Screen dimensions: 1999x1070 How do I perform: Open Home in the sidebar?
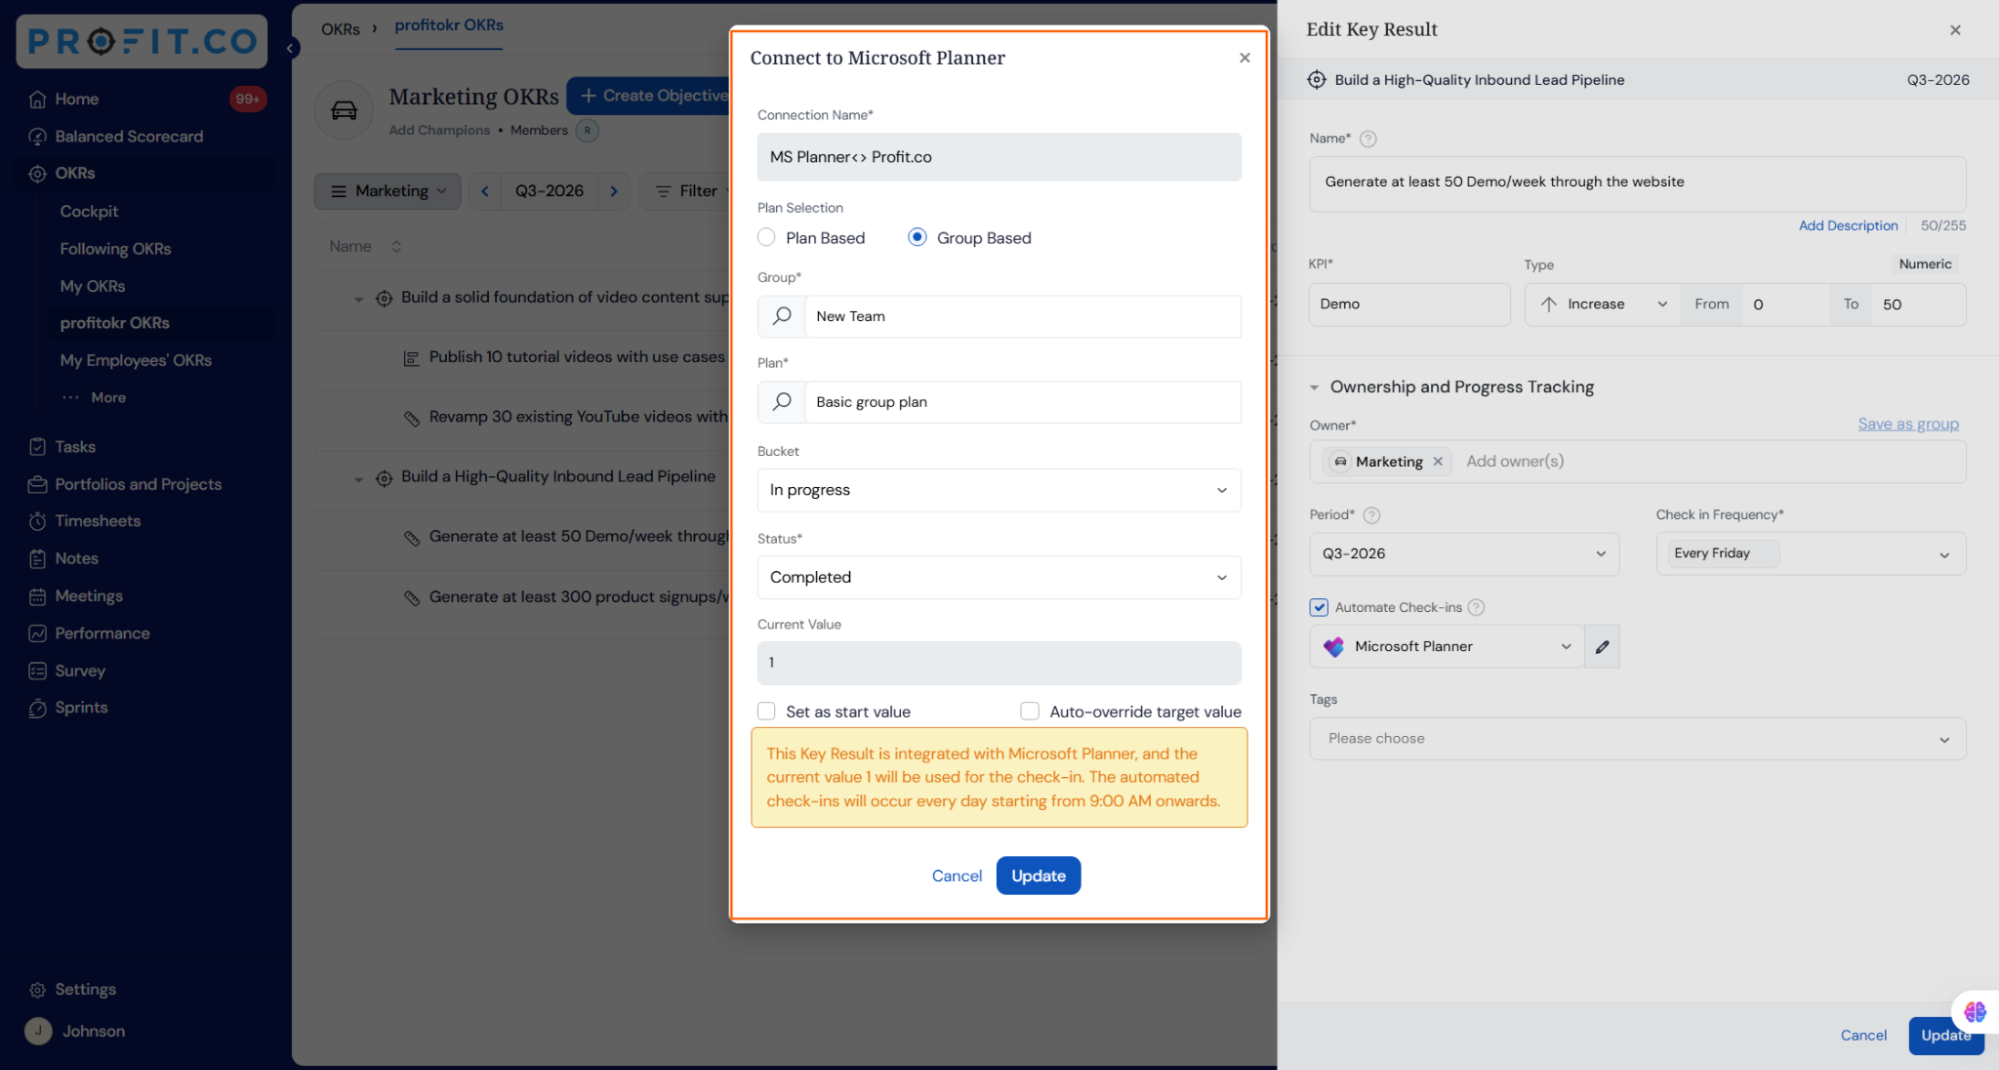coord(76,99)
